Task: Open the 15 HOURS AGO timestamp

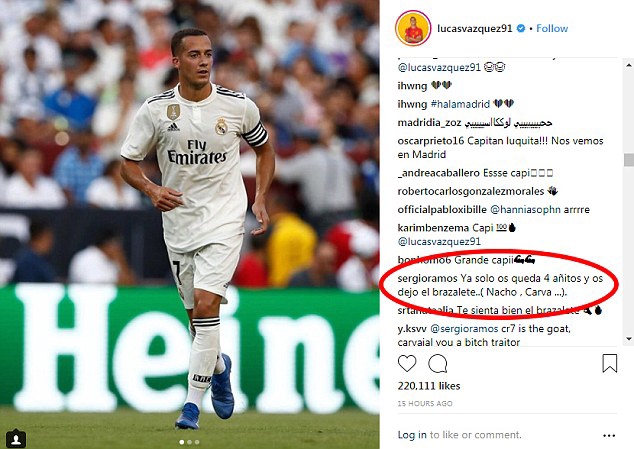Action: point(425,403)
